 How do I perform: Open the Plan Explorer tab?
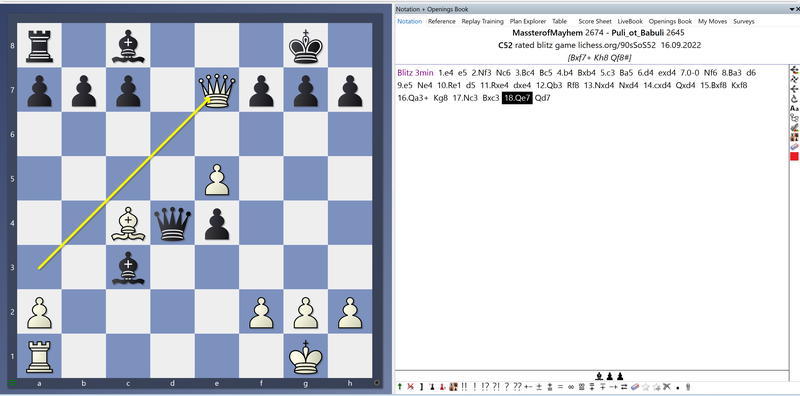click(x=528, y=21)
